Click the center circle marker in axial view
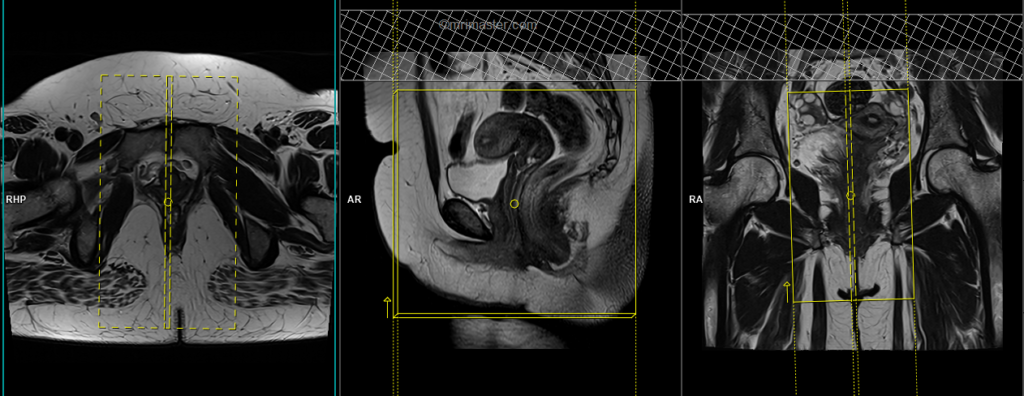 [168, 202]
